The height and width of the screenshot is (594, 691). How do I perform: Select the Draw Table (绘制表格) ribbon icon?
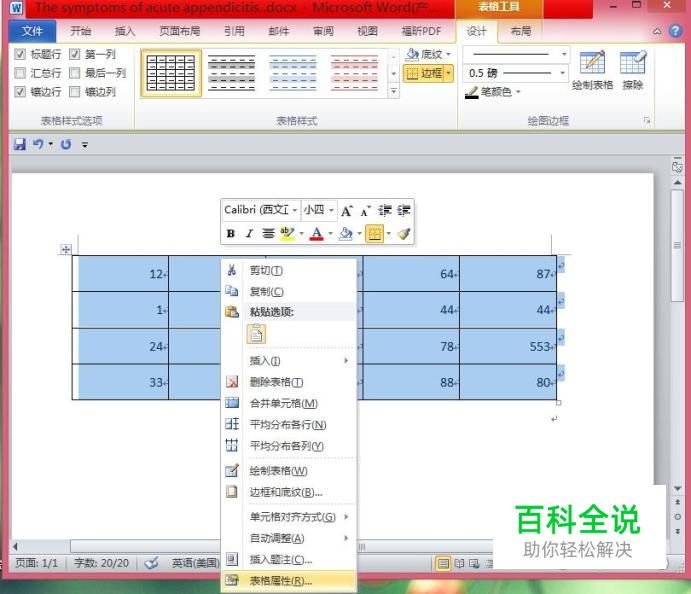coord(592,63)
